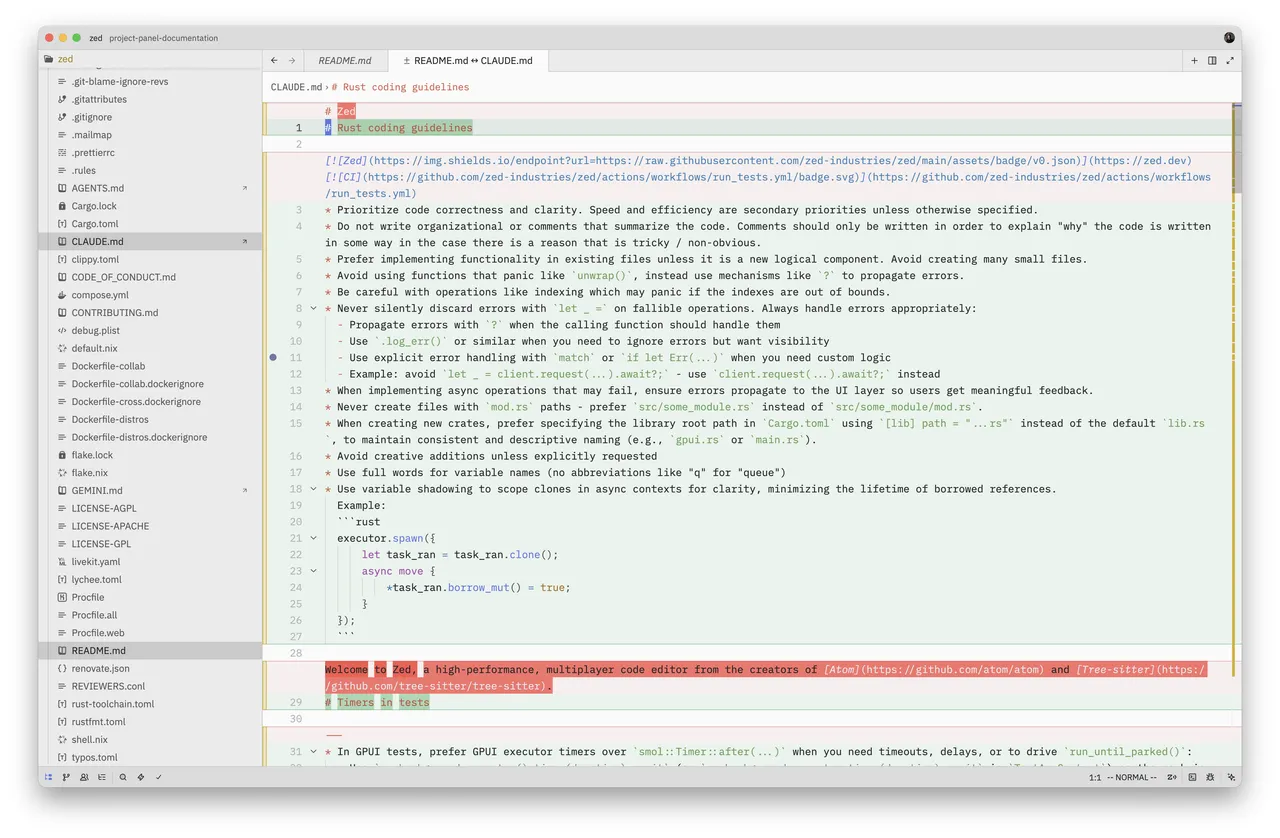Click the symlink arrow on GEMINI.md row
The width and height of the screenshot is (1280, 838).
[x=245, y=490]
